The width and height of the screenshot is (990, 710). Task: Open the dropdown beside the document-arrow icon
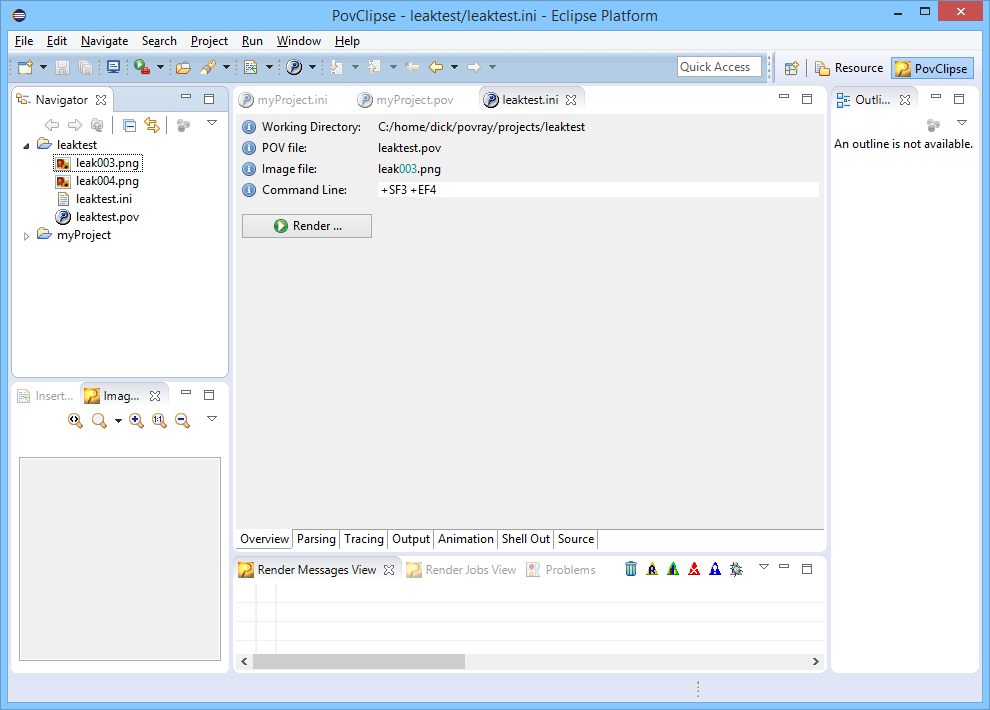[x=269, y=67]
